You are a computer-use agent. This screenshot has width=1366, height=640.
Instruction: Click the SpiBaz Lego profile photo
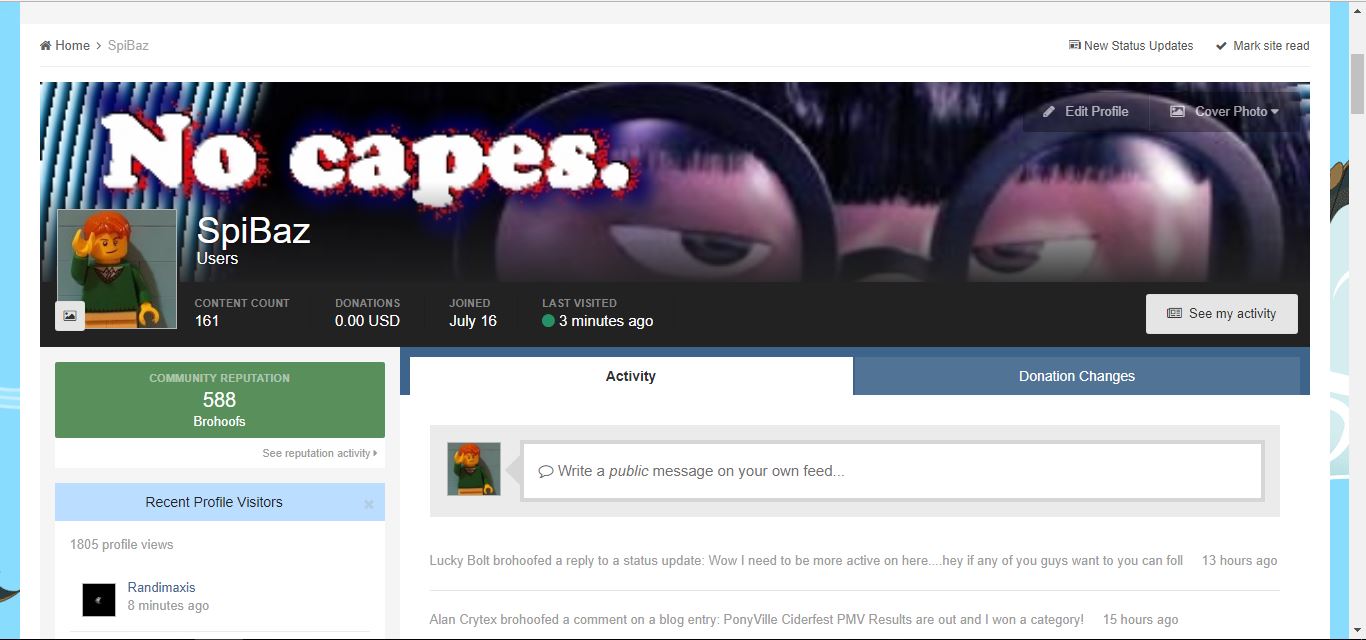pos(117,268)
